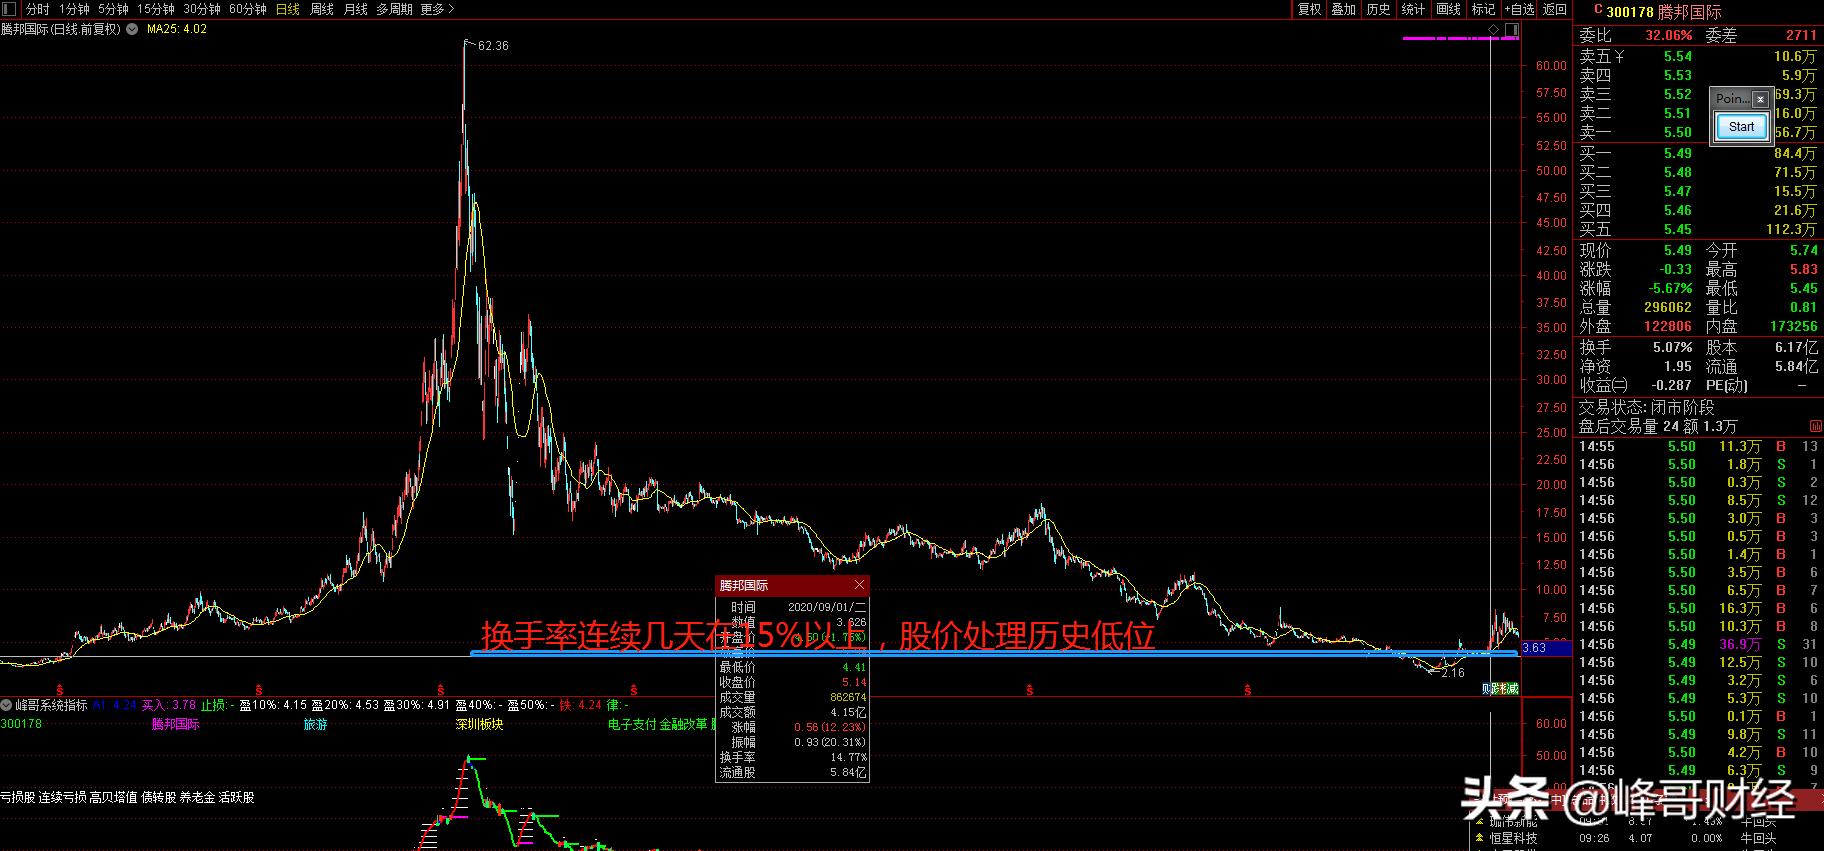Click the stock title 300178 腾邦国际
The width and height of the screenshot is (1824, 851).
[1663, 11]
